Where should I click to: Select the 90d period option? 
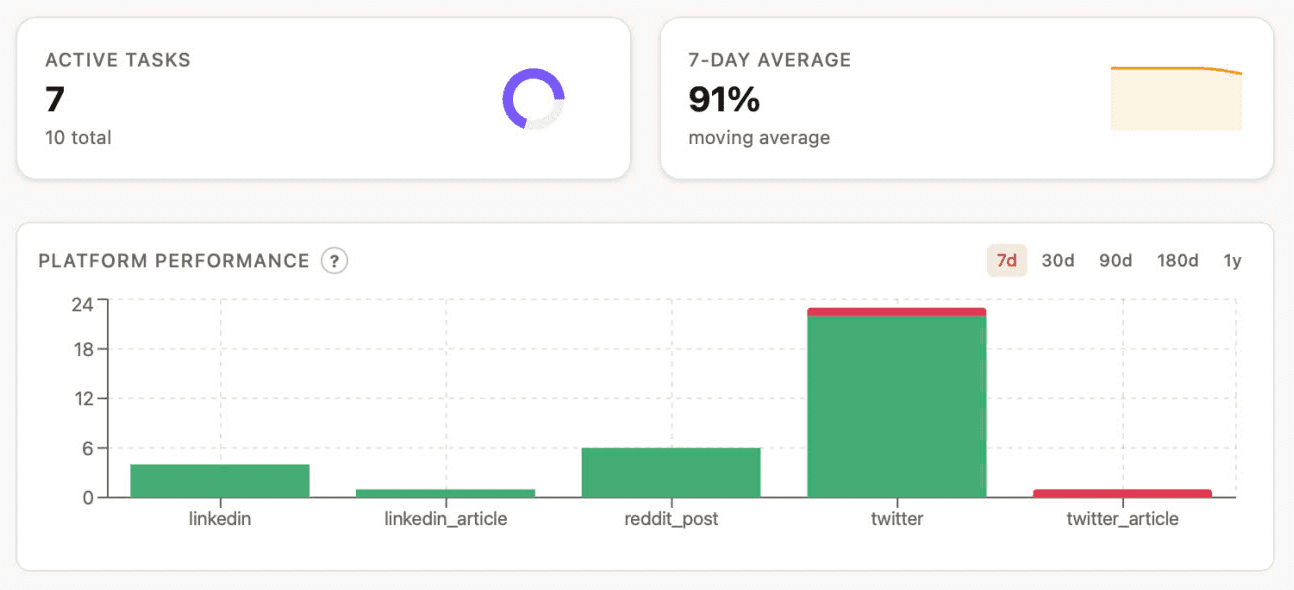coord(1115,260)
